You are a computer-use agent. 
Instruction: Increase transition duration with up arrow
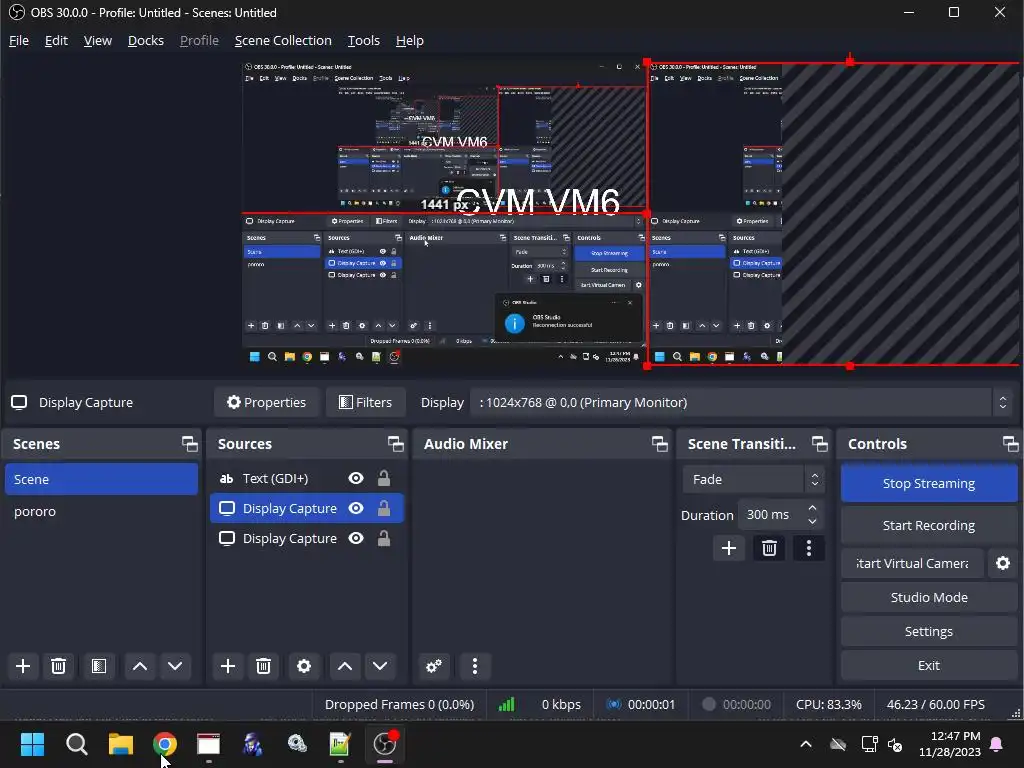pos(812,508)
